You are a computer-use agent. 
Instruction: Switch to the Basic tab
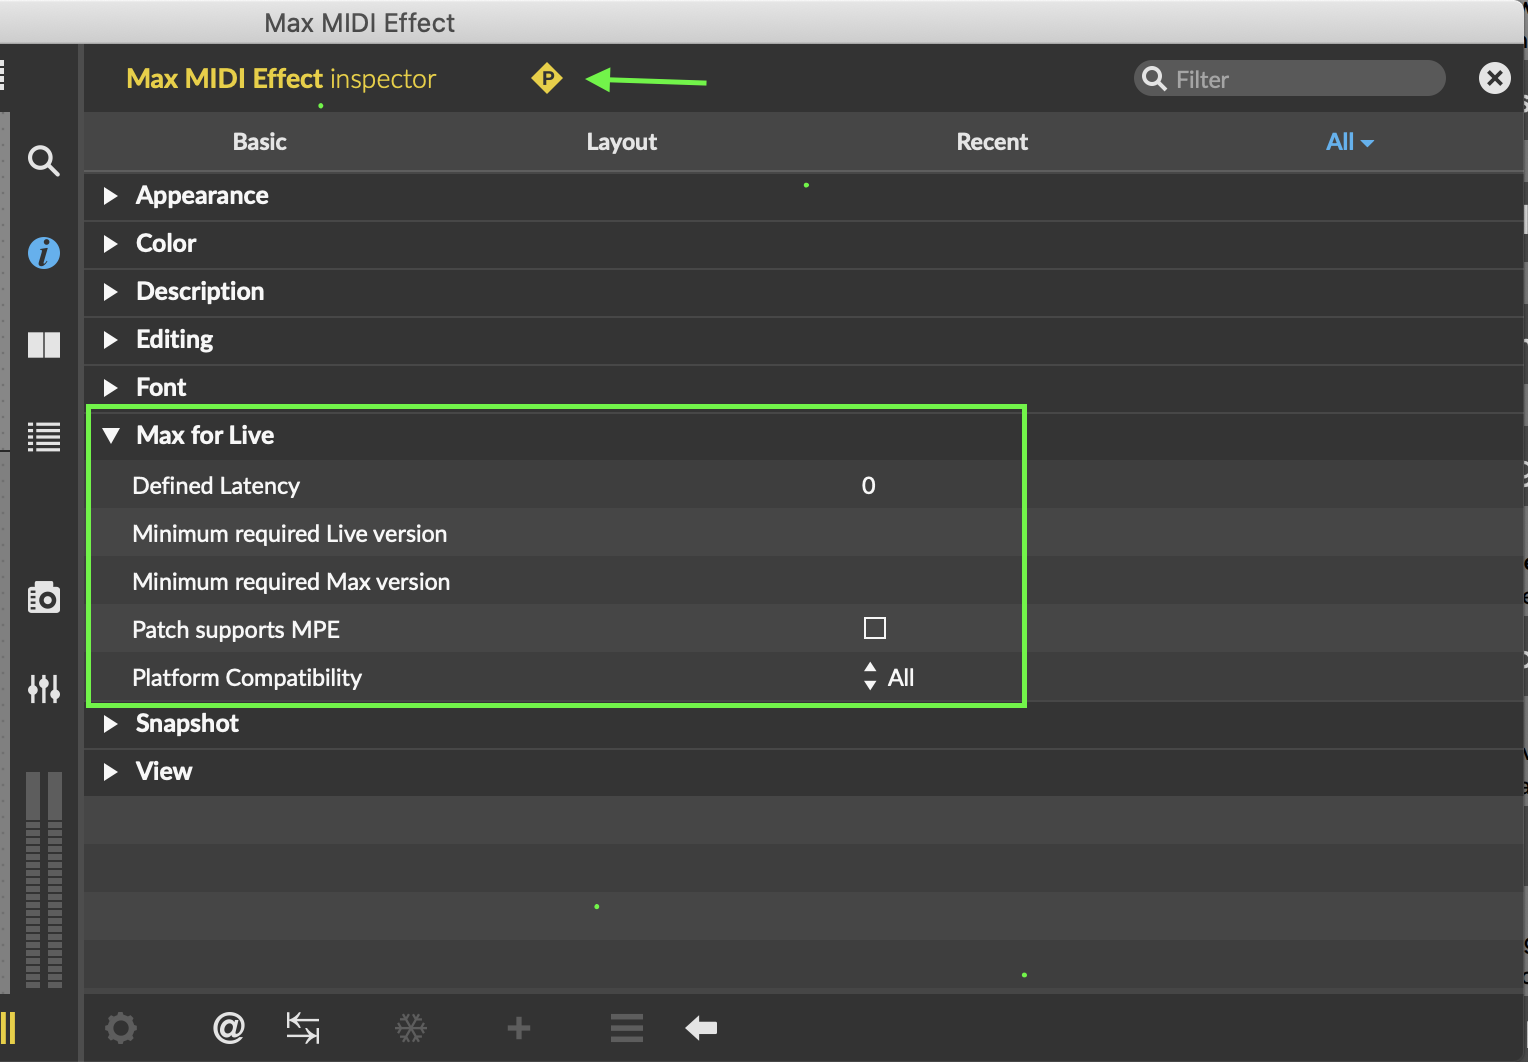(259, 142)
